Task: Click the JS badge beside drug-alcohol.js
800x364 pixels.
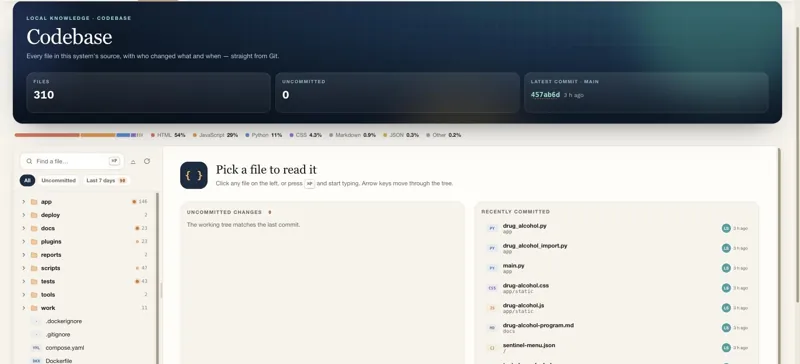Action: coord(492,308)
